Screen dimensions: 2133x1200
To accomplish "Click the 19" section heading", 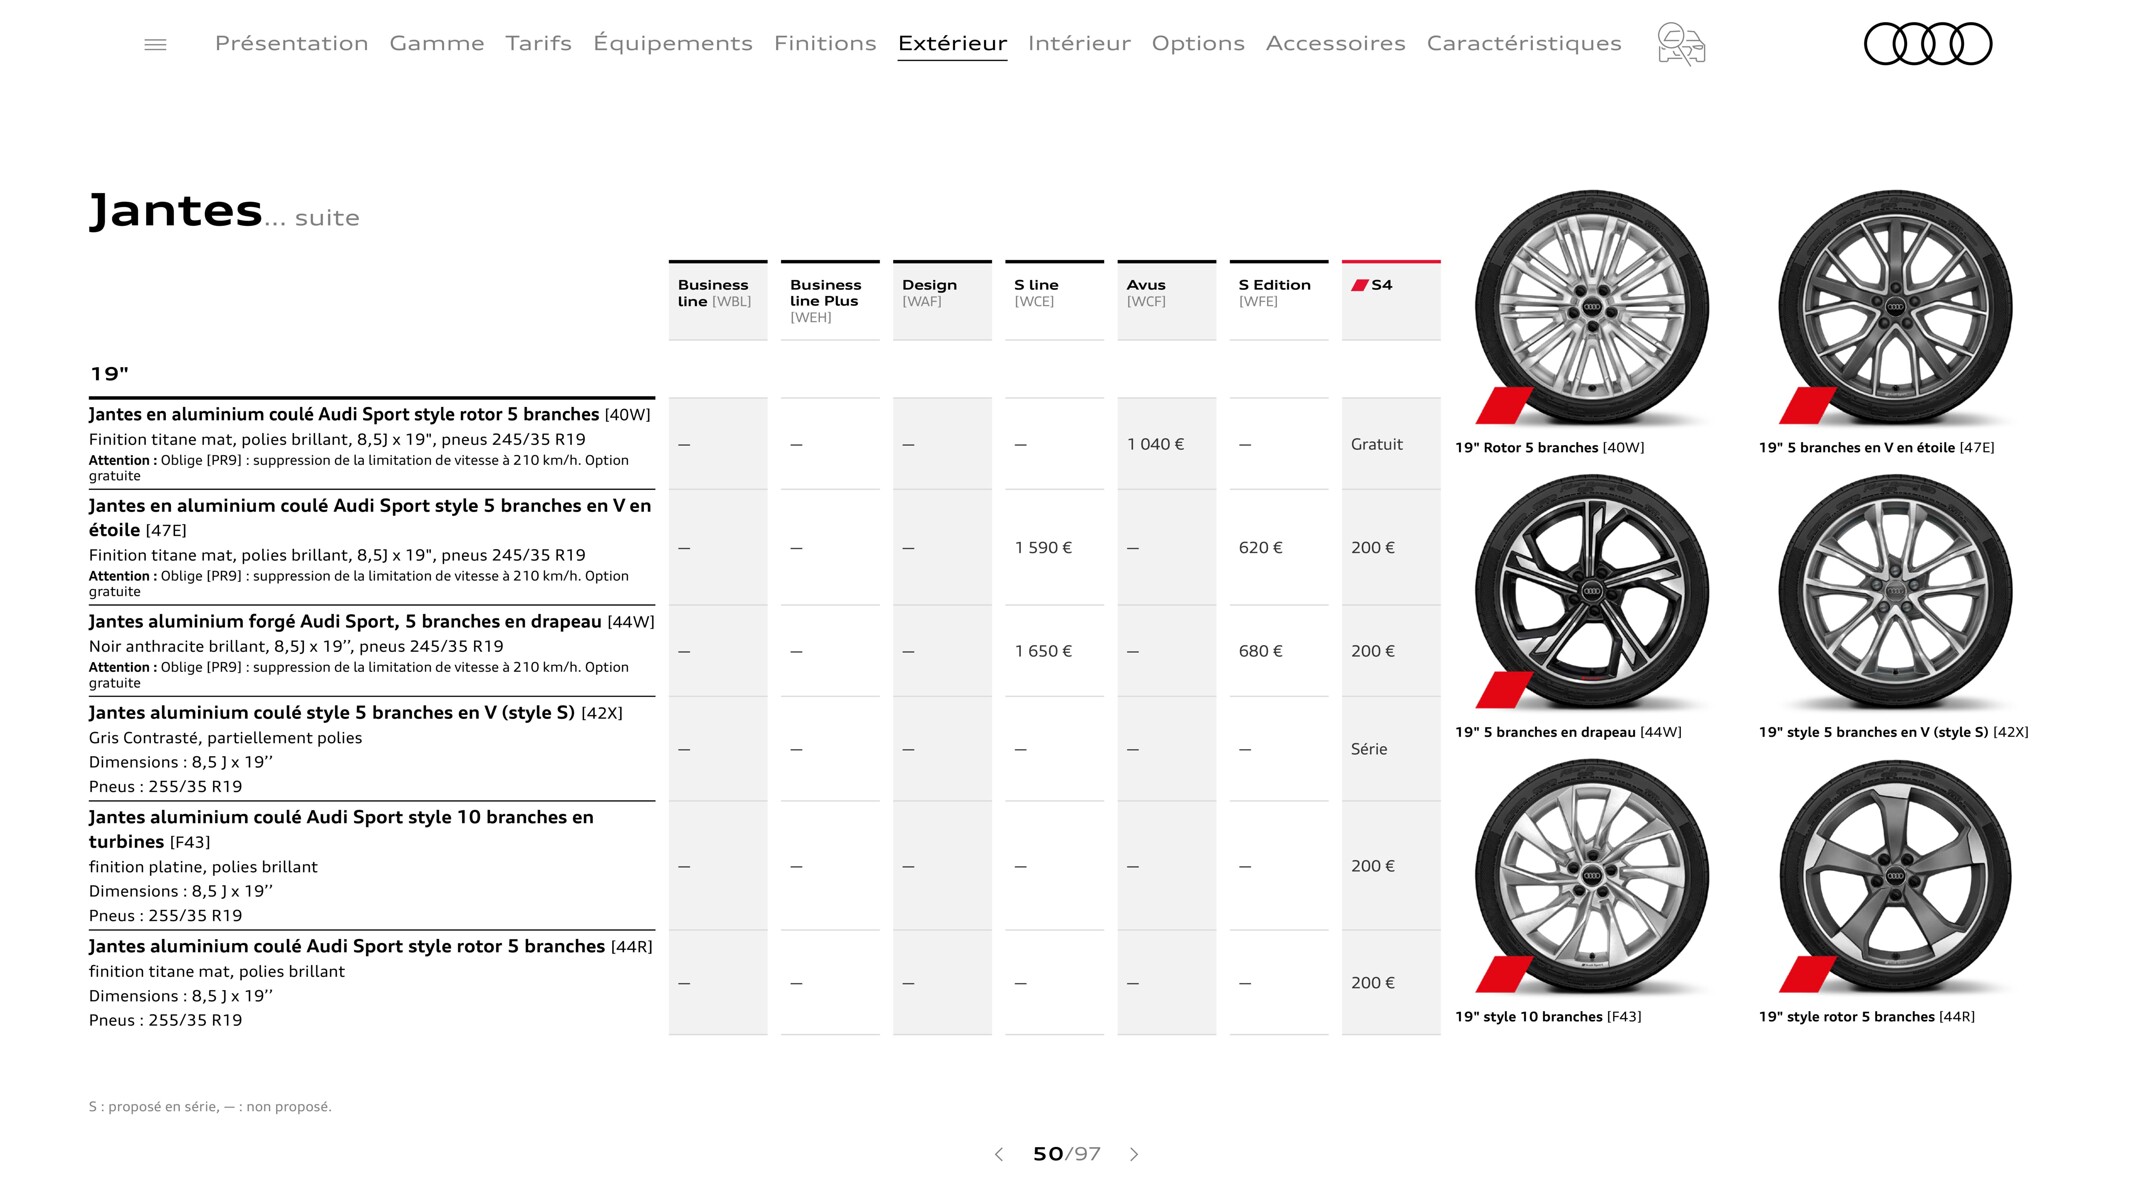I will click(x=109, y=374).
